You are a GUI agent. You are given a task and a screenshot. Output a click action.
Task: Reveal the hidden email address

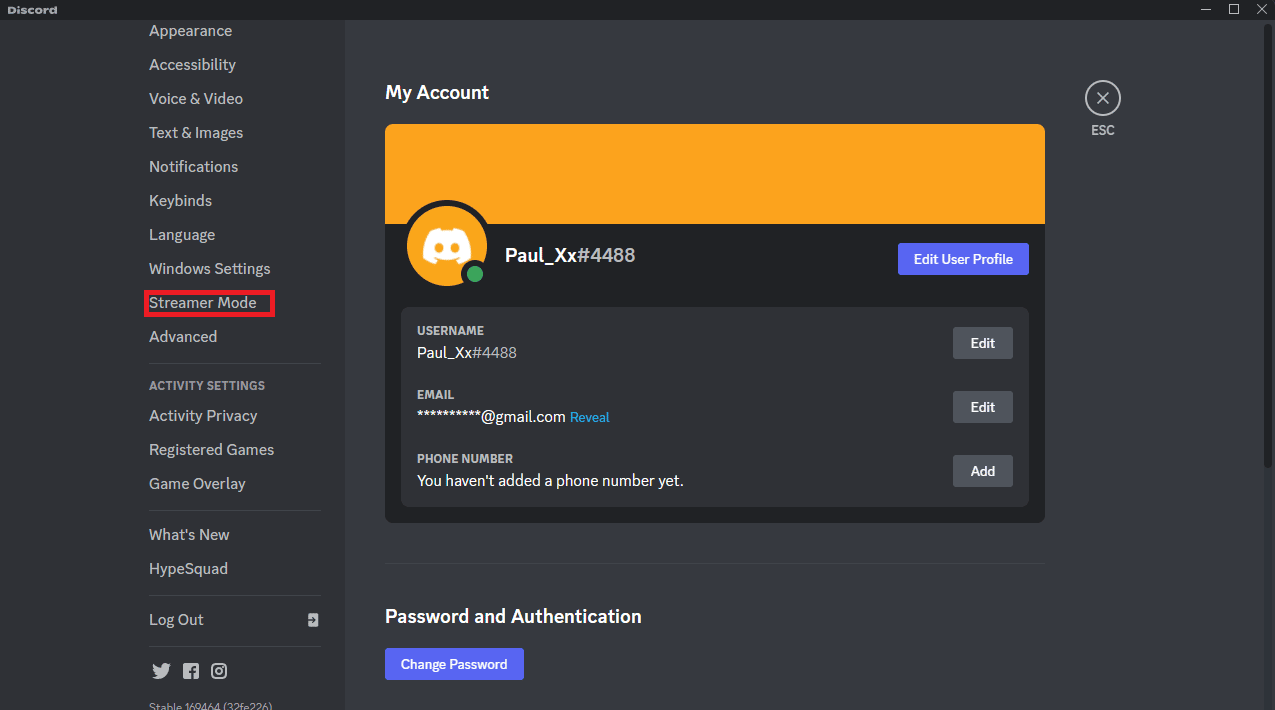click(589, 417)
